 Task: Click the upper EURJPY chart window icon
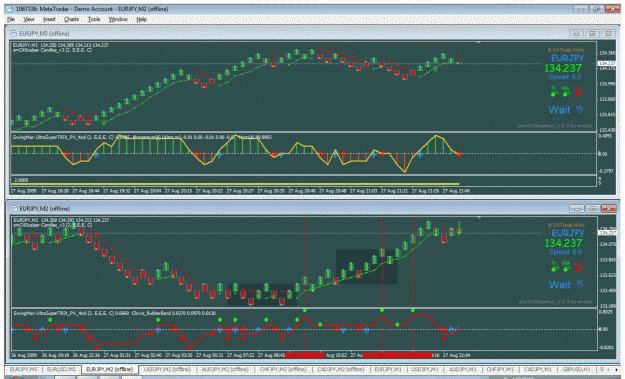(13, 33)
